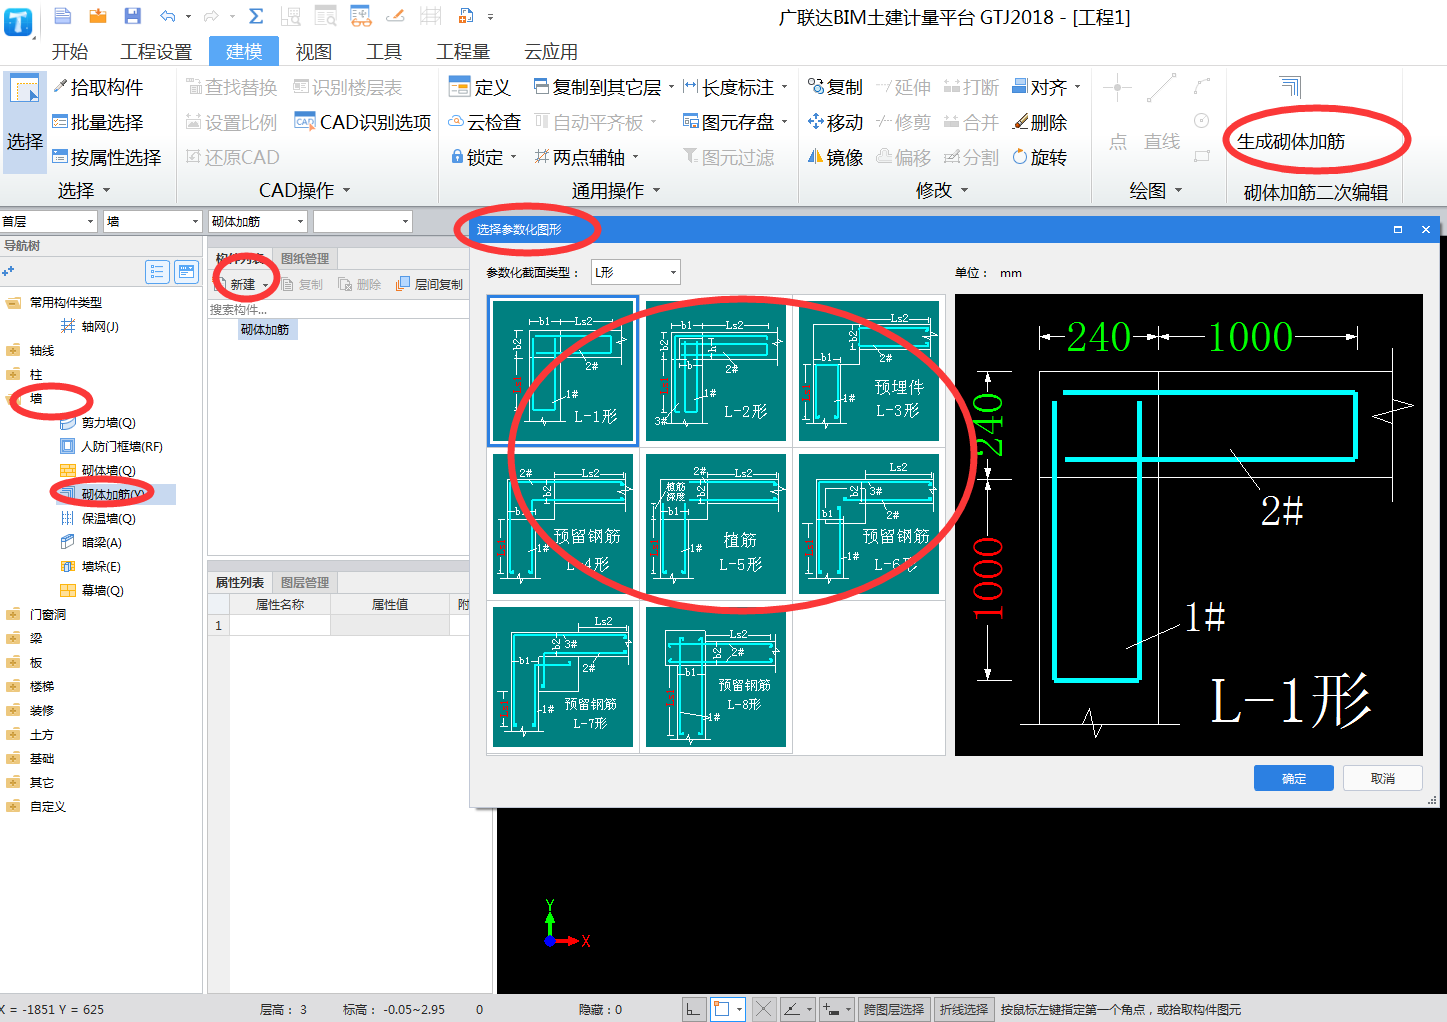The height and width of the screenshot is (1022, 1447).
Task: Select the 镜像 tool
Action: click(835, 158)
